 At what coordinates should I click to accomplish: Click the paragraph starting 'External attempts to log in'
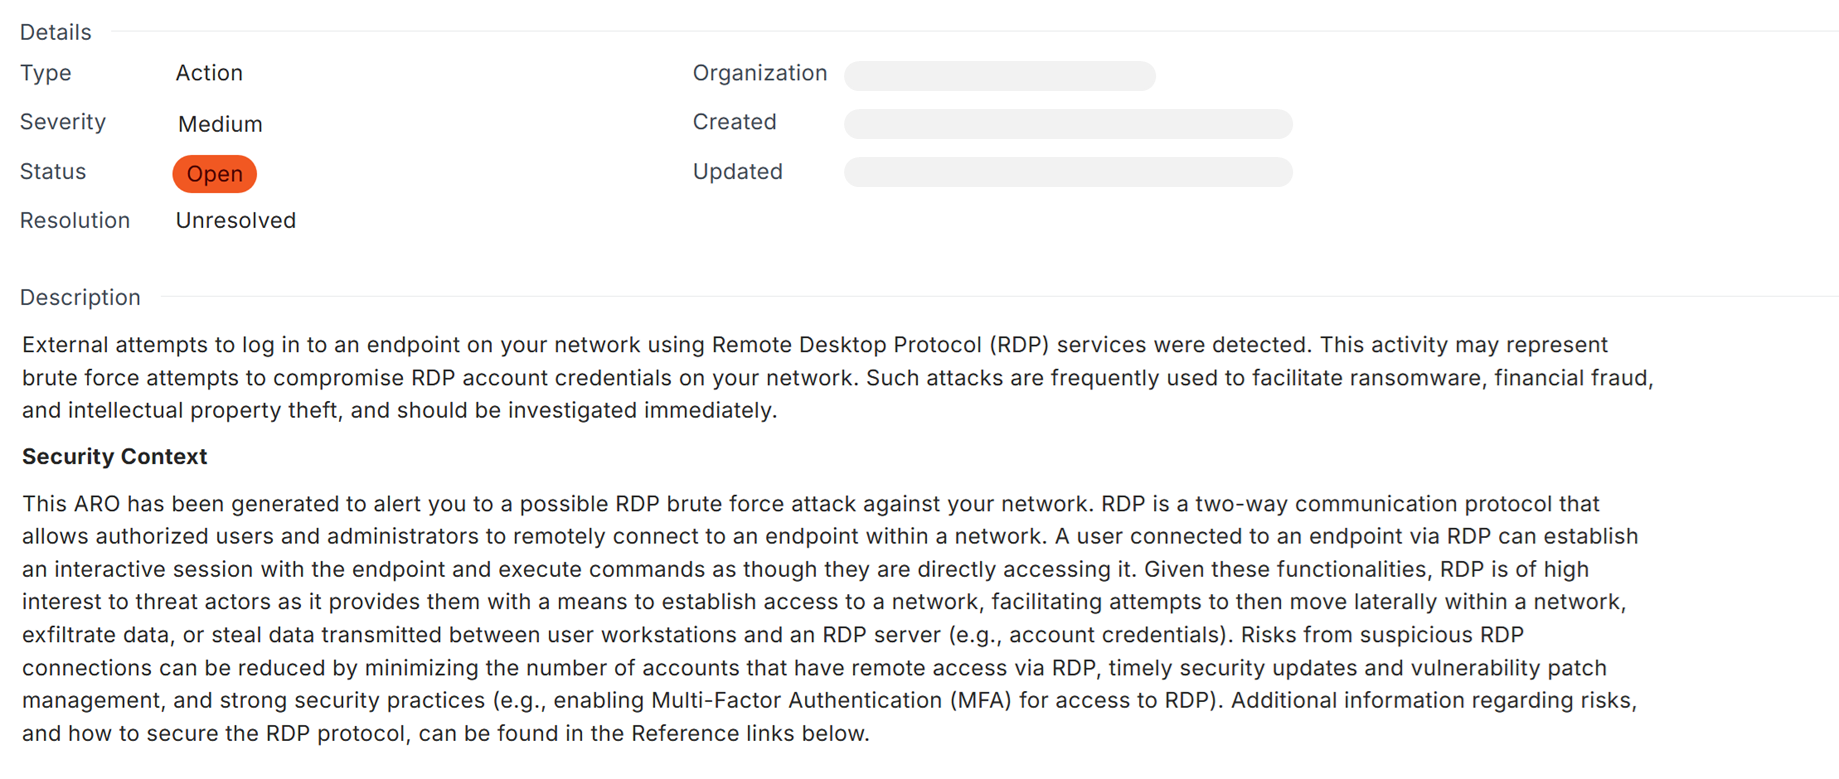coord(838,378)
